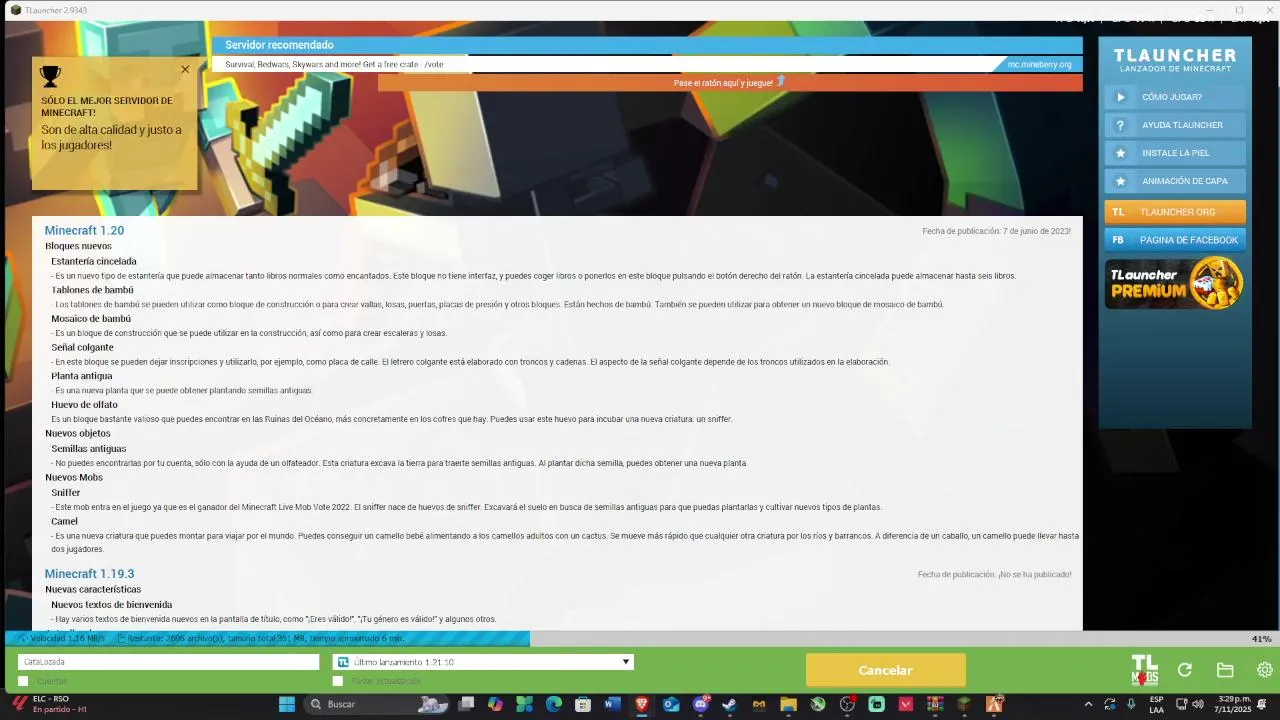Click ELC - RSO sports widget

pyautogui.click(x=48, y=704)
